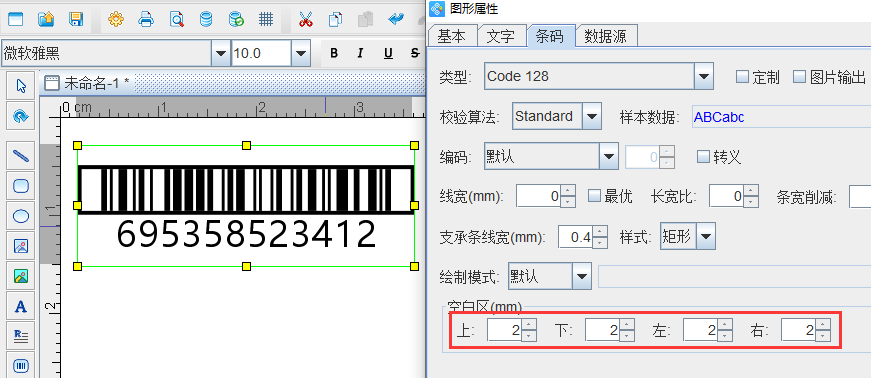Undo with the blue arrow icon
This screenshot has height=378, width=871.
[396, 20]
